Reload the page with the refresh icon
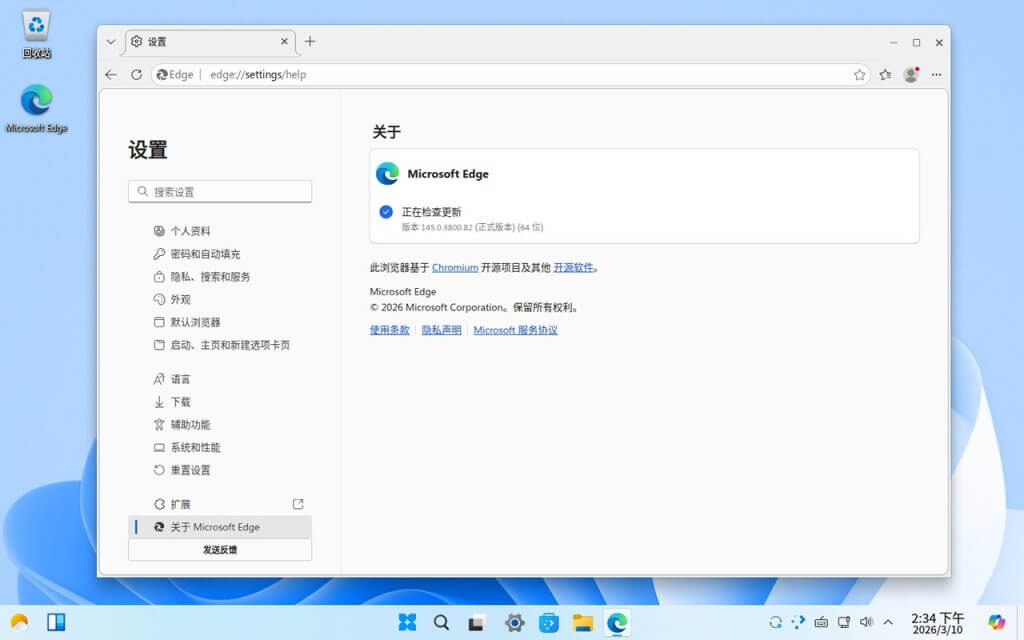This screenshot has height=640, width=1024. tap(136, 74)
